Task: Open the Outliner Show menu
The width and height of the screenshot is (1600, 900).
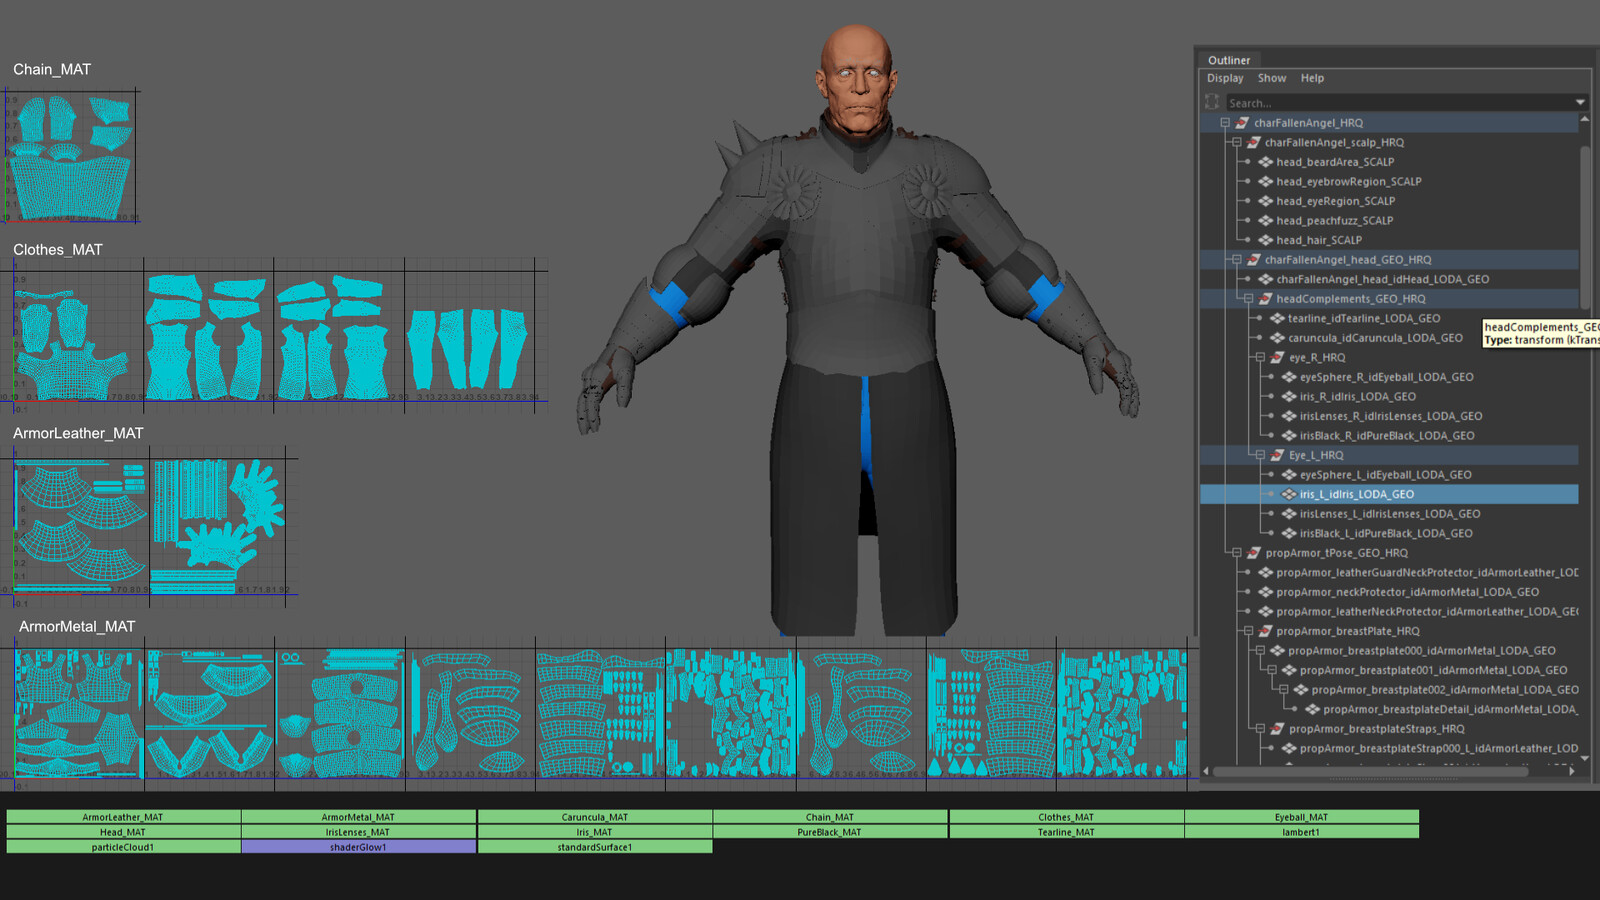Action: coord(1272,78)
